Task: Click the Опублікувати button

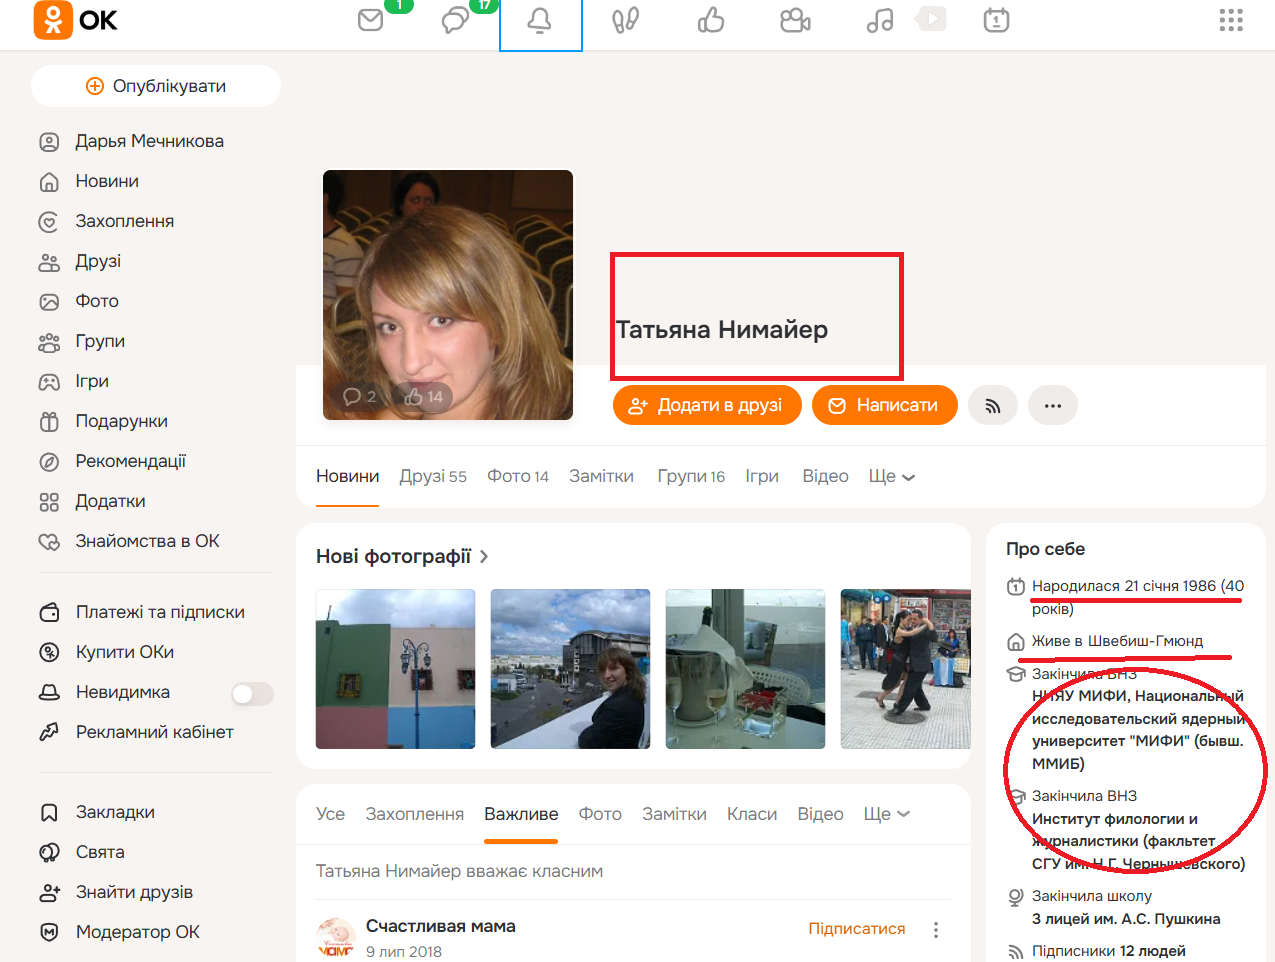Action: pos(156,86)
